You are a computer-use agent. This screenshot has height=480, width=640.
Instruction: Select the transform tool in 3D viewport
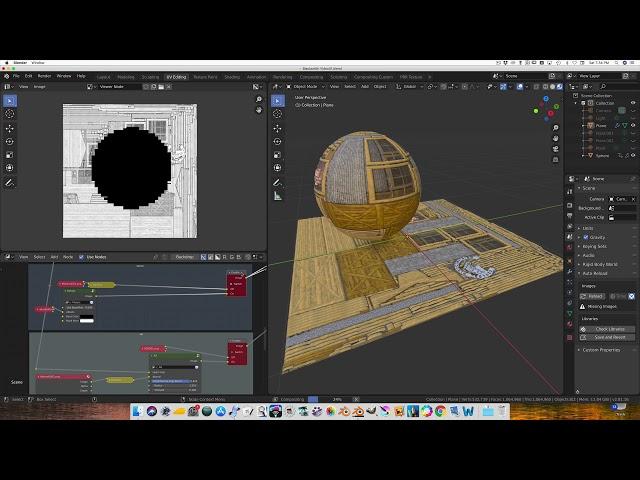(278, 168)
